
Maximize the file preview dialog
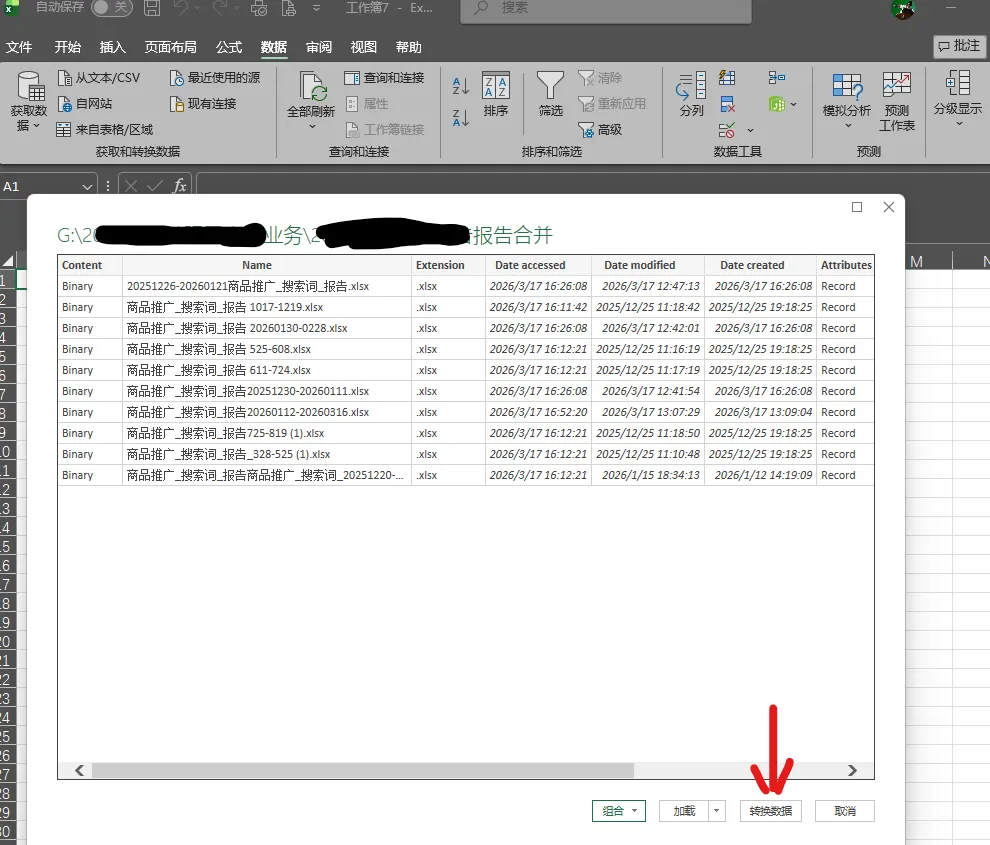tap(857, 207)
